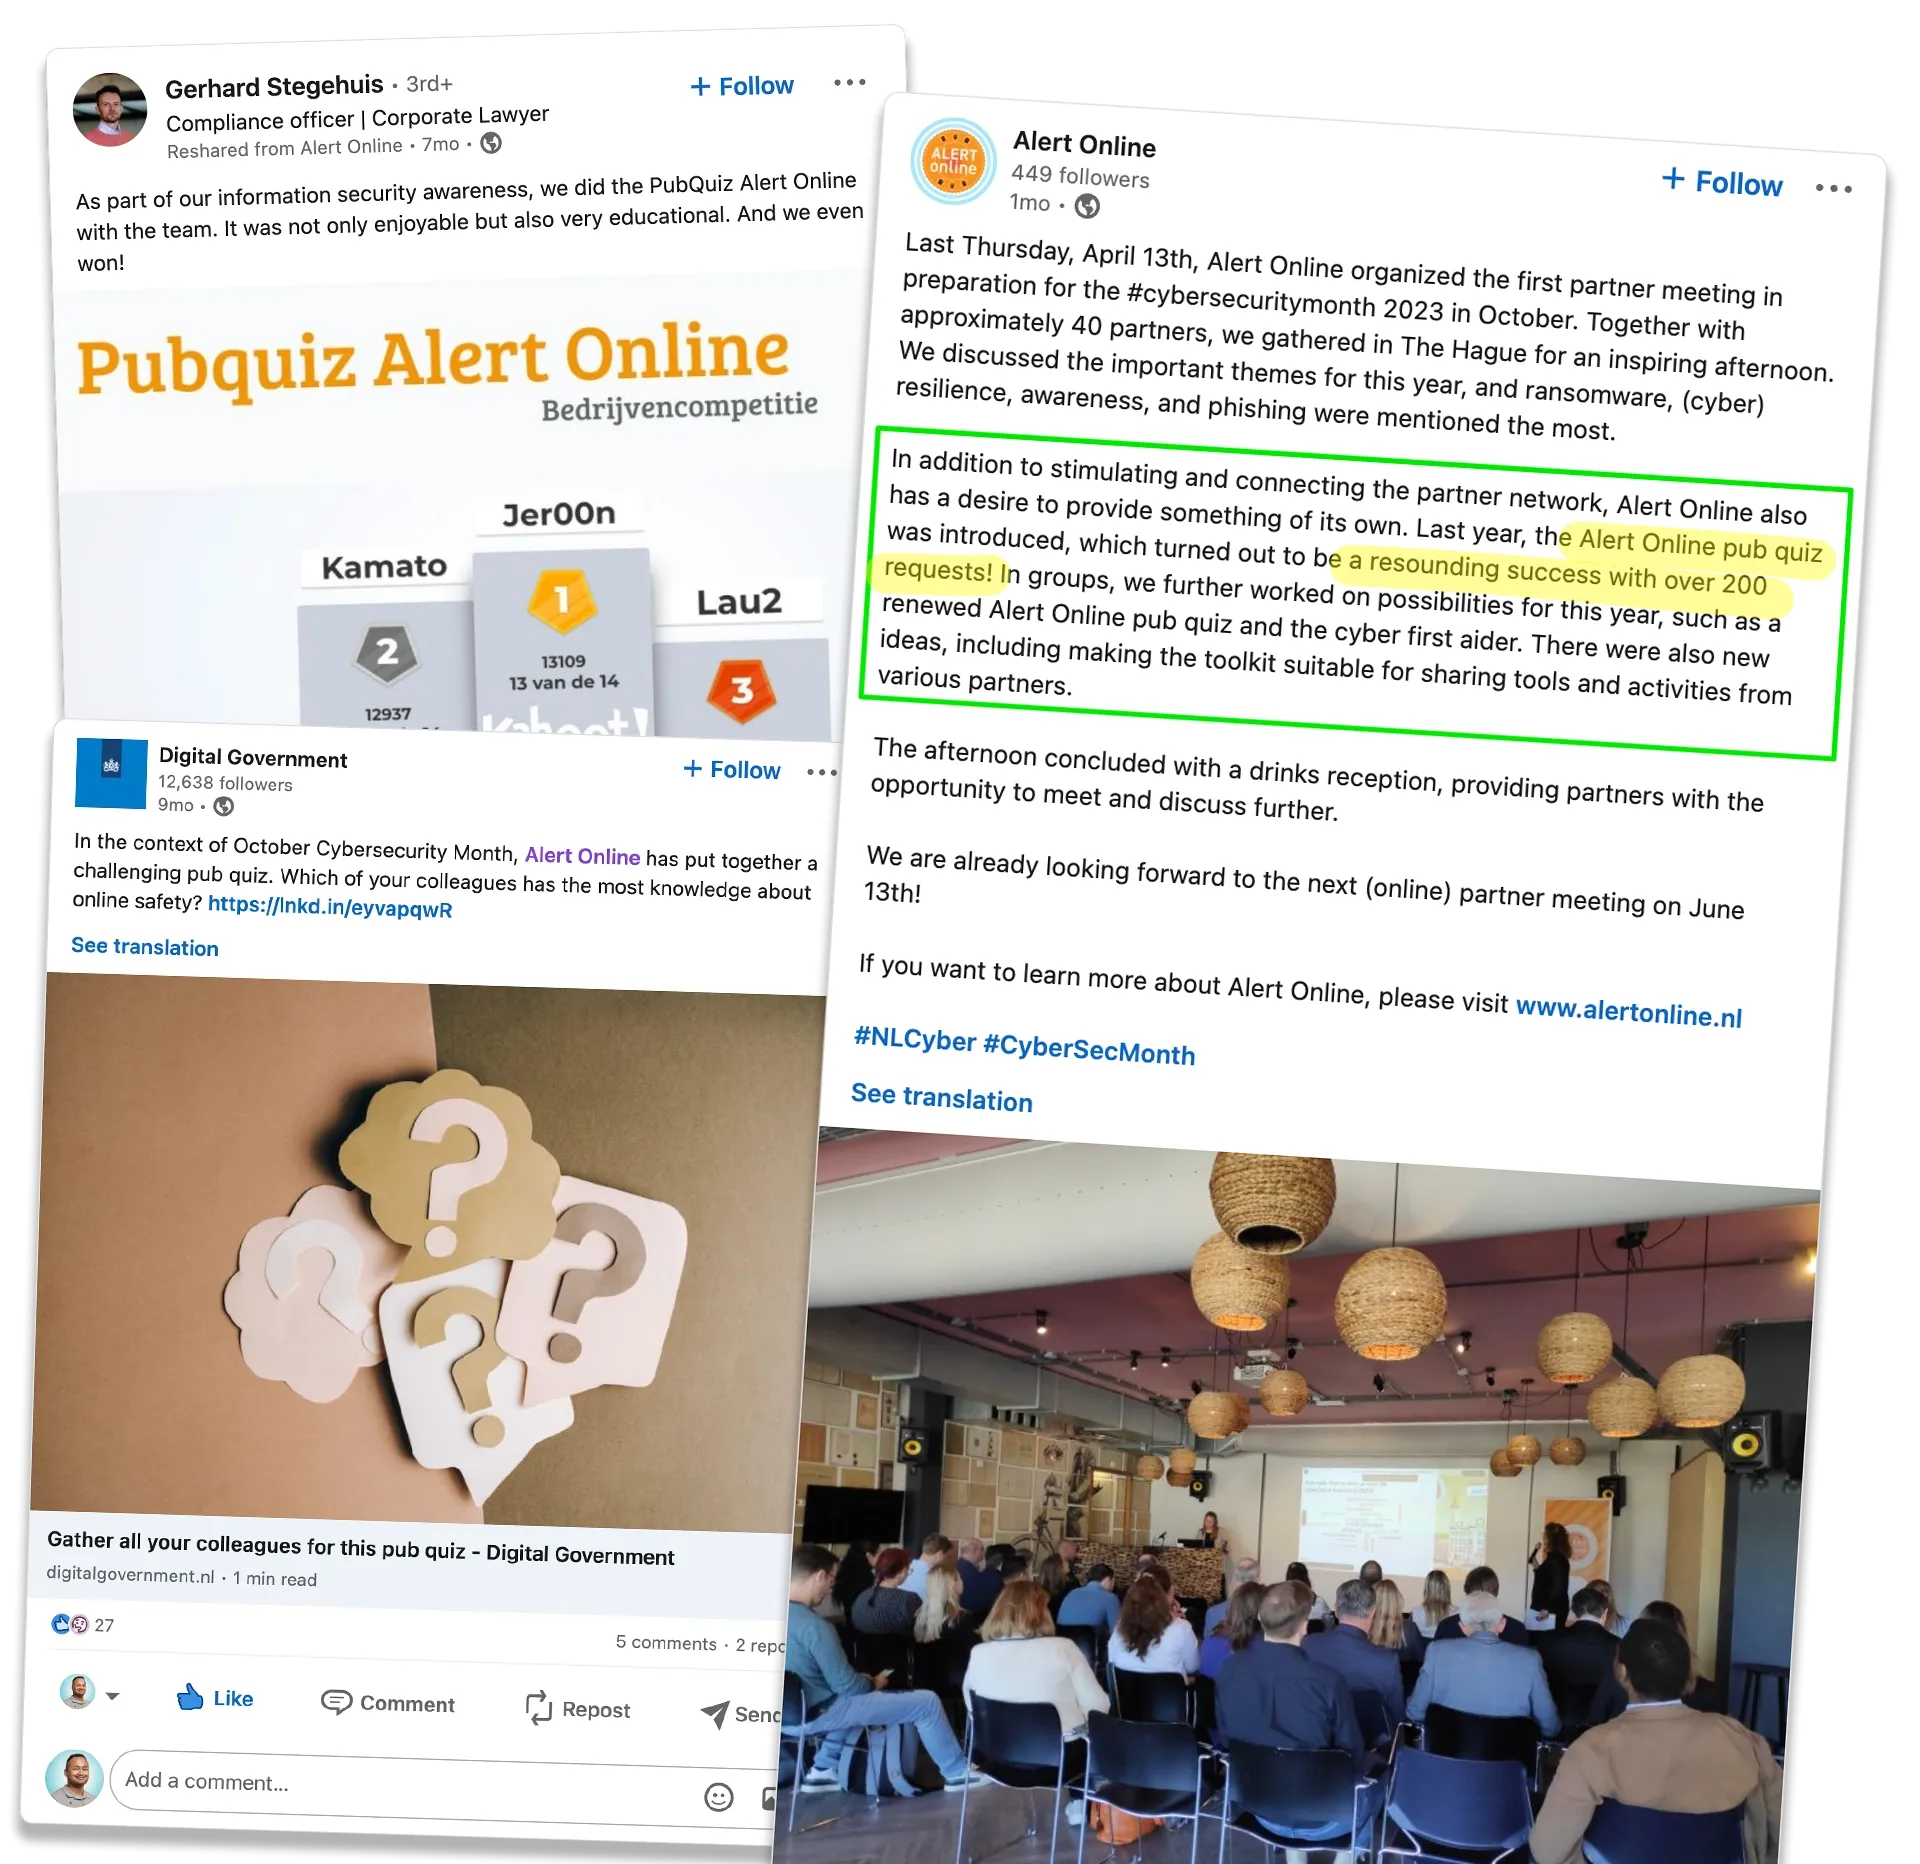The height and width of the screenshot is (1864, 1920).
Task: Follow Gerhard Stegehuis account
Action: click(741, 46)
